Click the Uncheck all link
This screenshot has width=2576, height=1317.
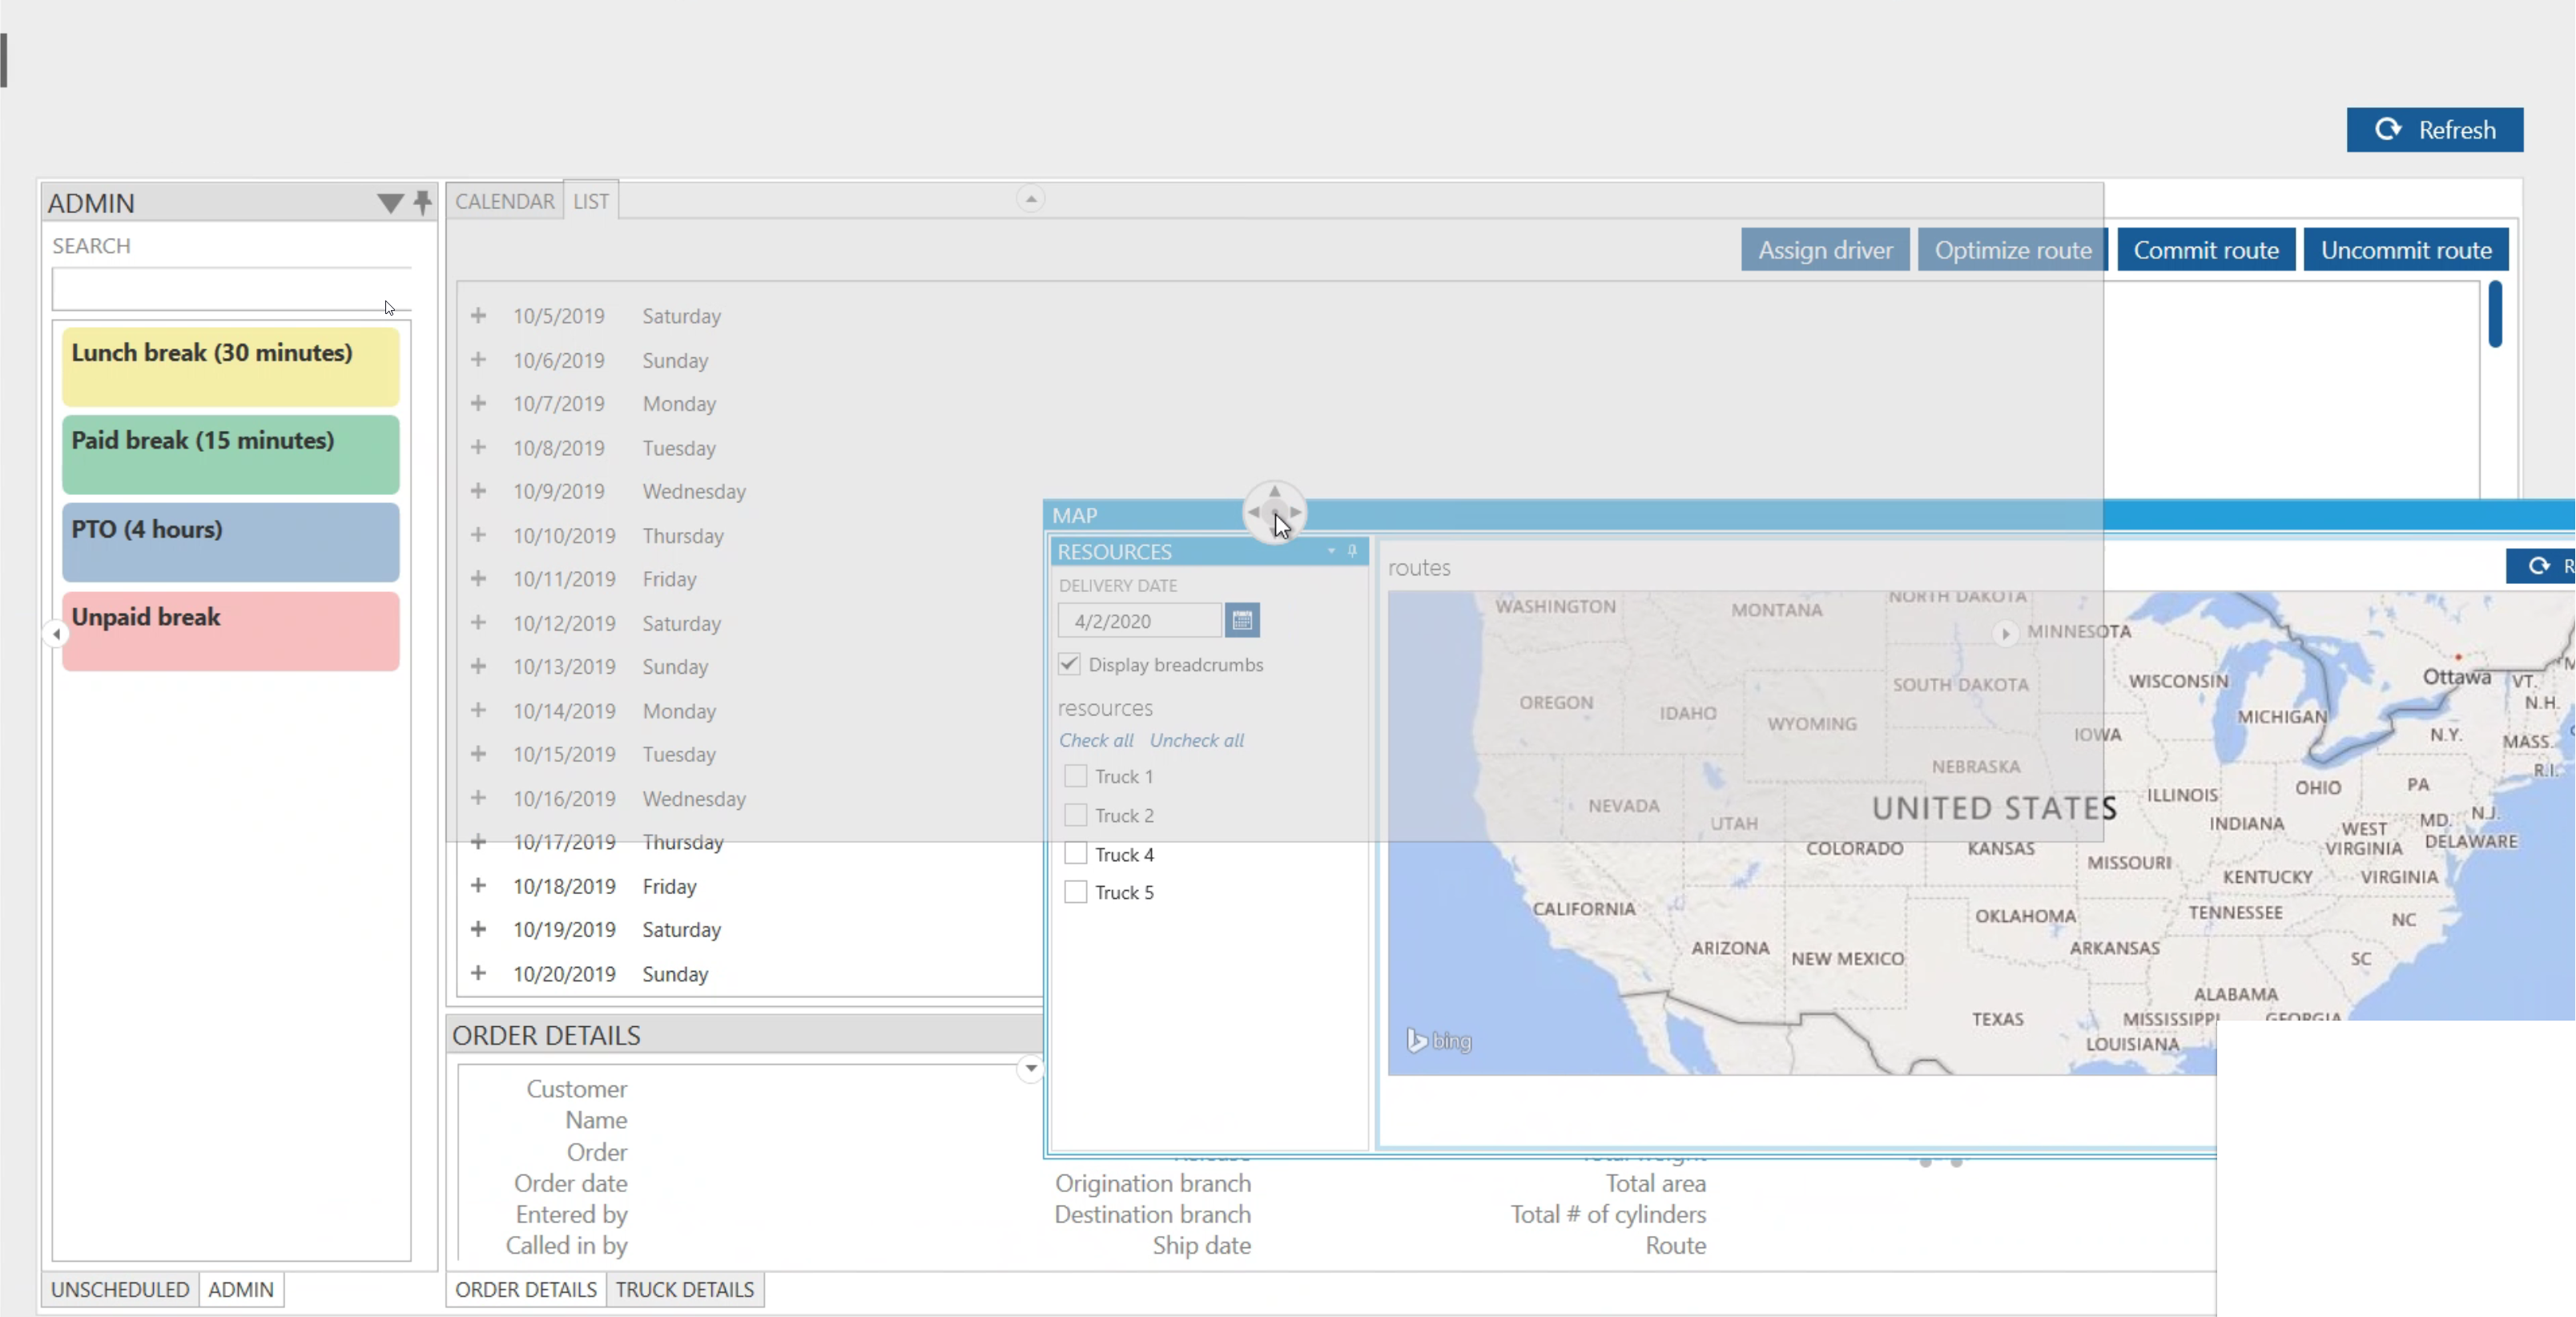pos(1196,740)
